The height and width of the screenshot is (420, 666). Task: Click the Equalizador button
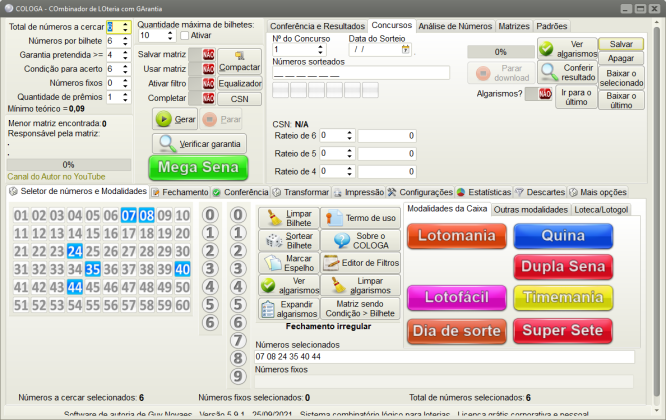pyautogui.click(x=240, y=84)
